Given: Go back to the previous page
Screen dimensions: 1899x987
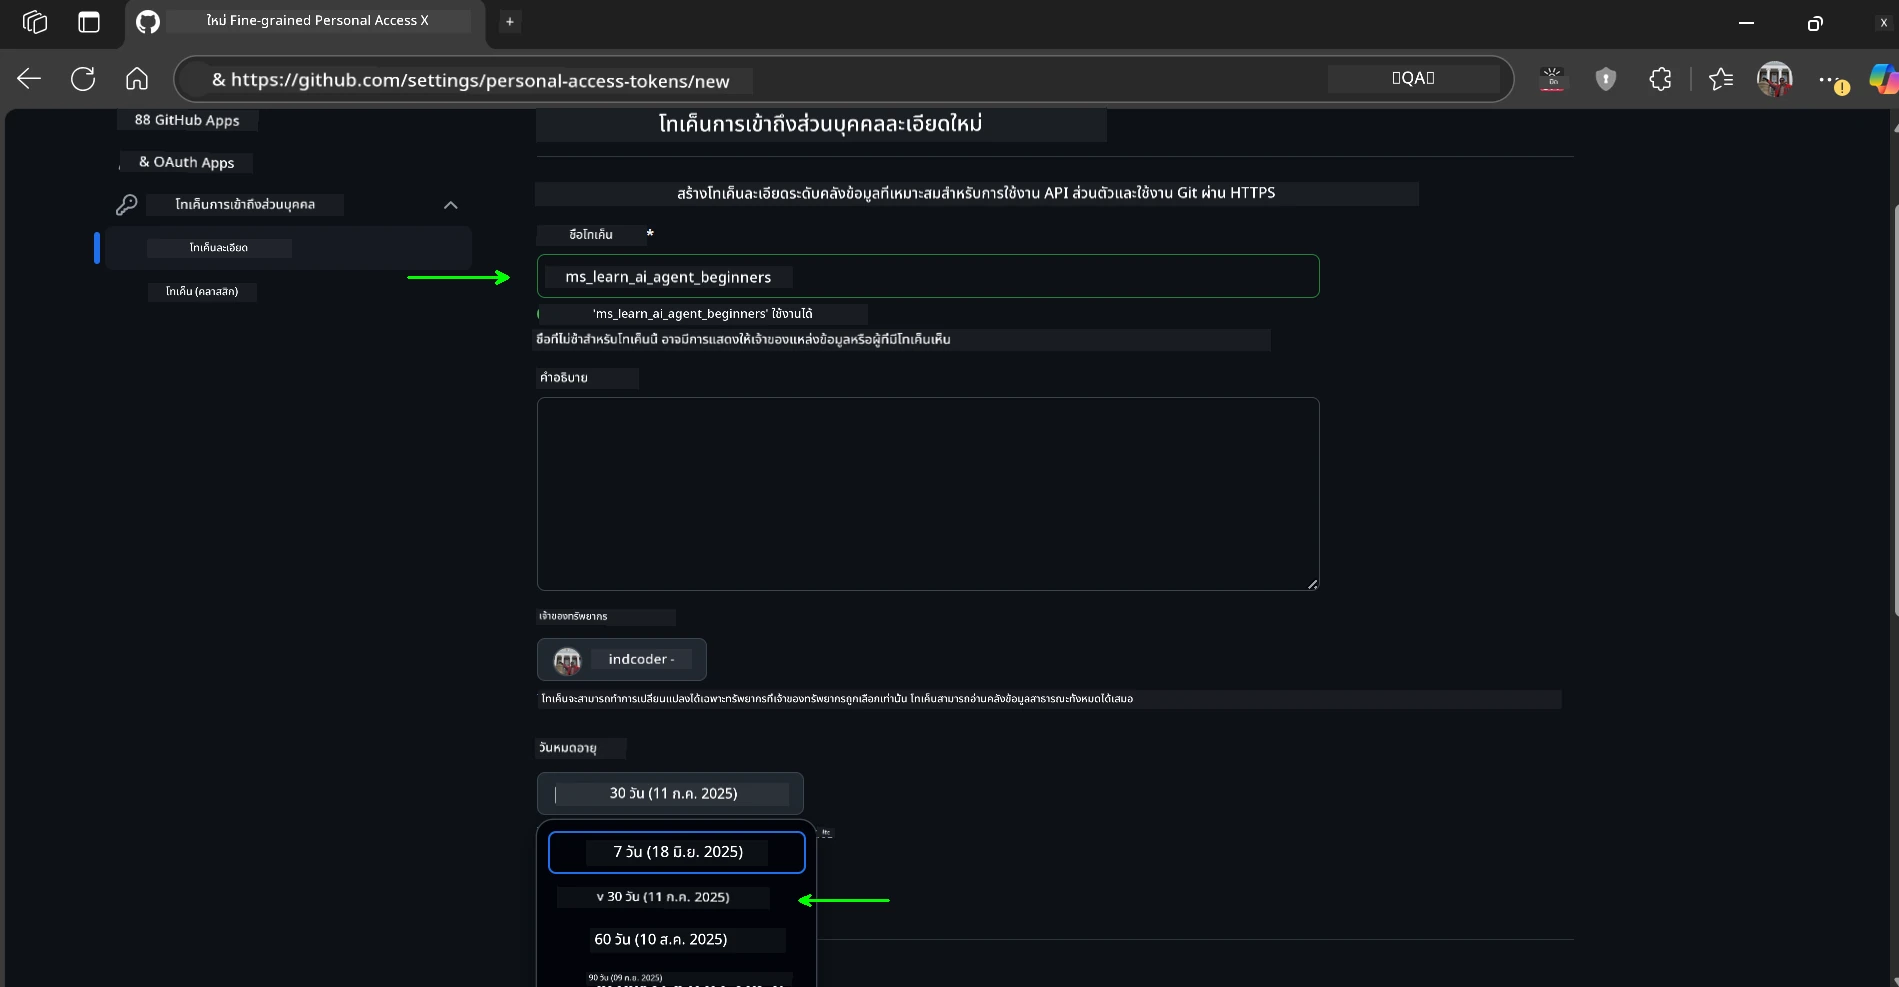Looking at the screenshot, I should click(x=29, y=79).
